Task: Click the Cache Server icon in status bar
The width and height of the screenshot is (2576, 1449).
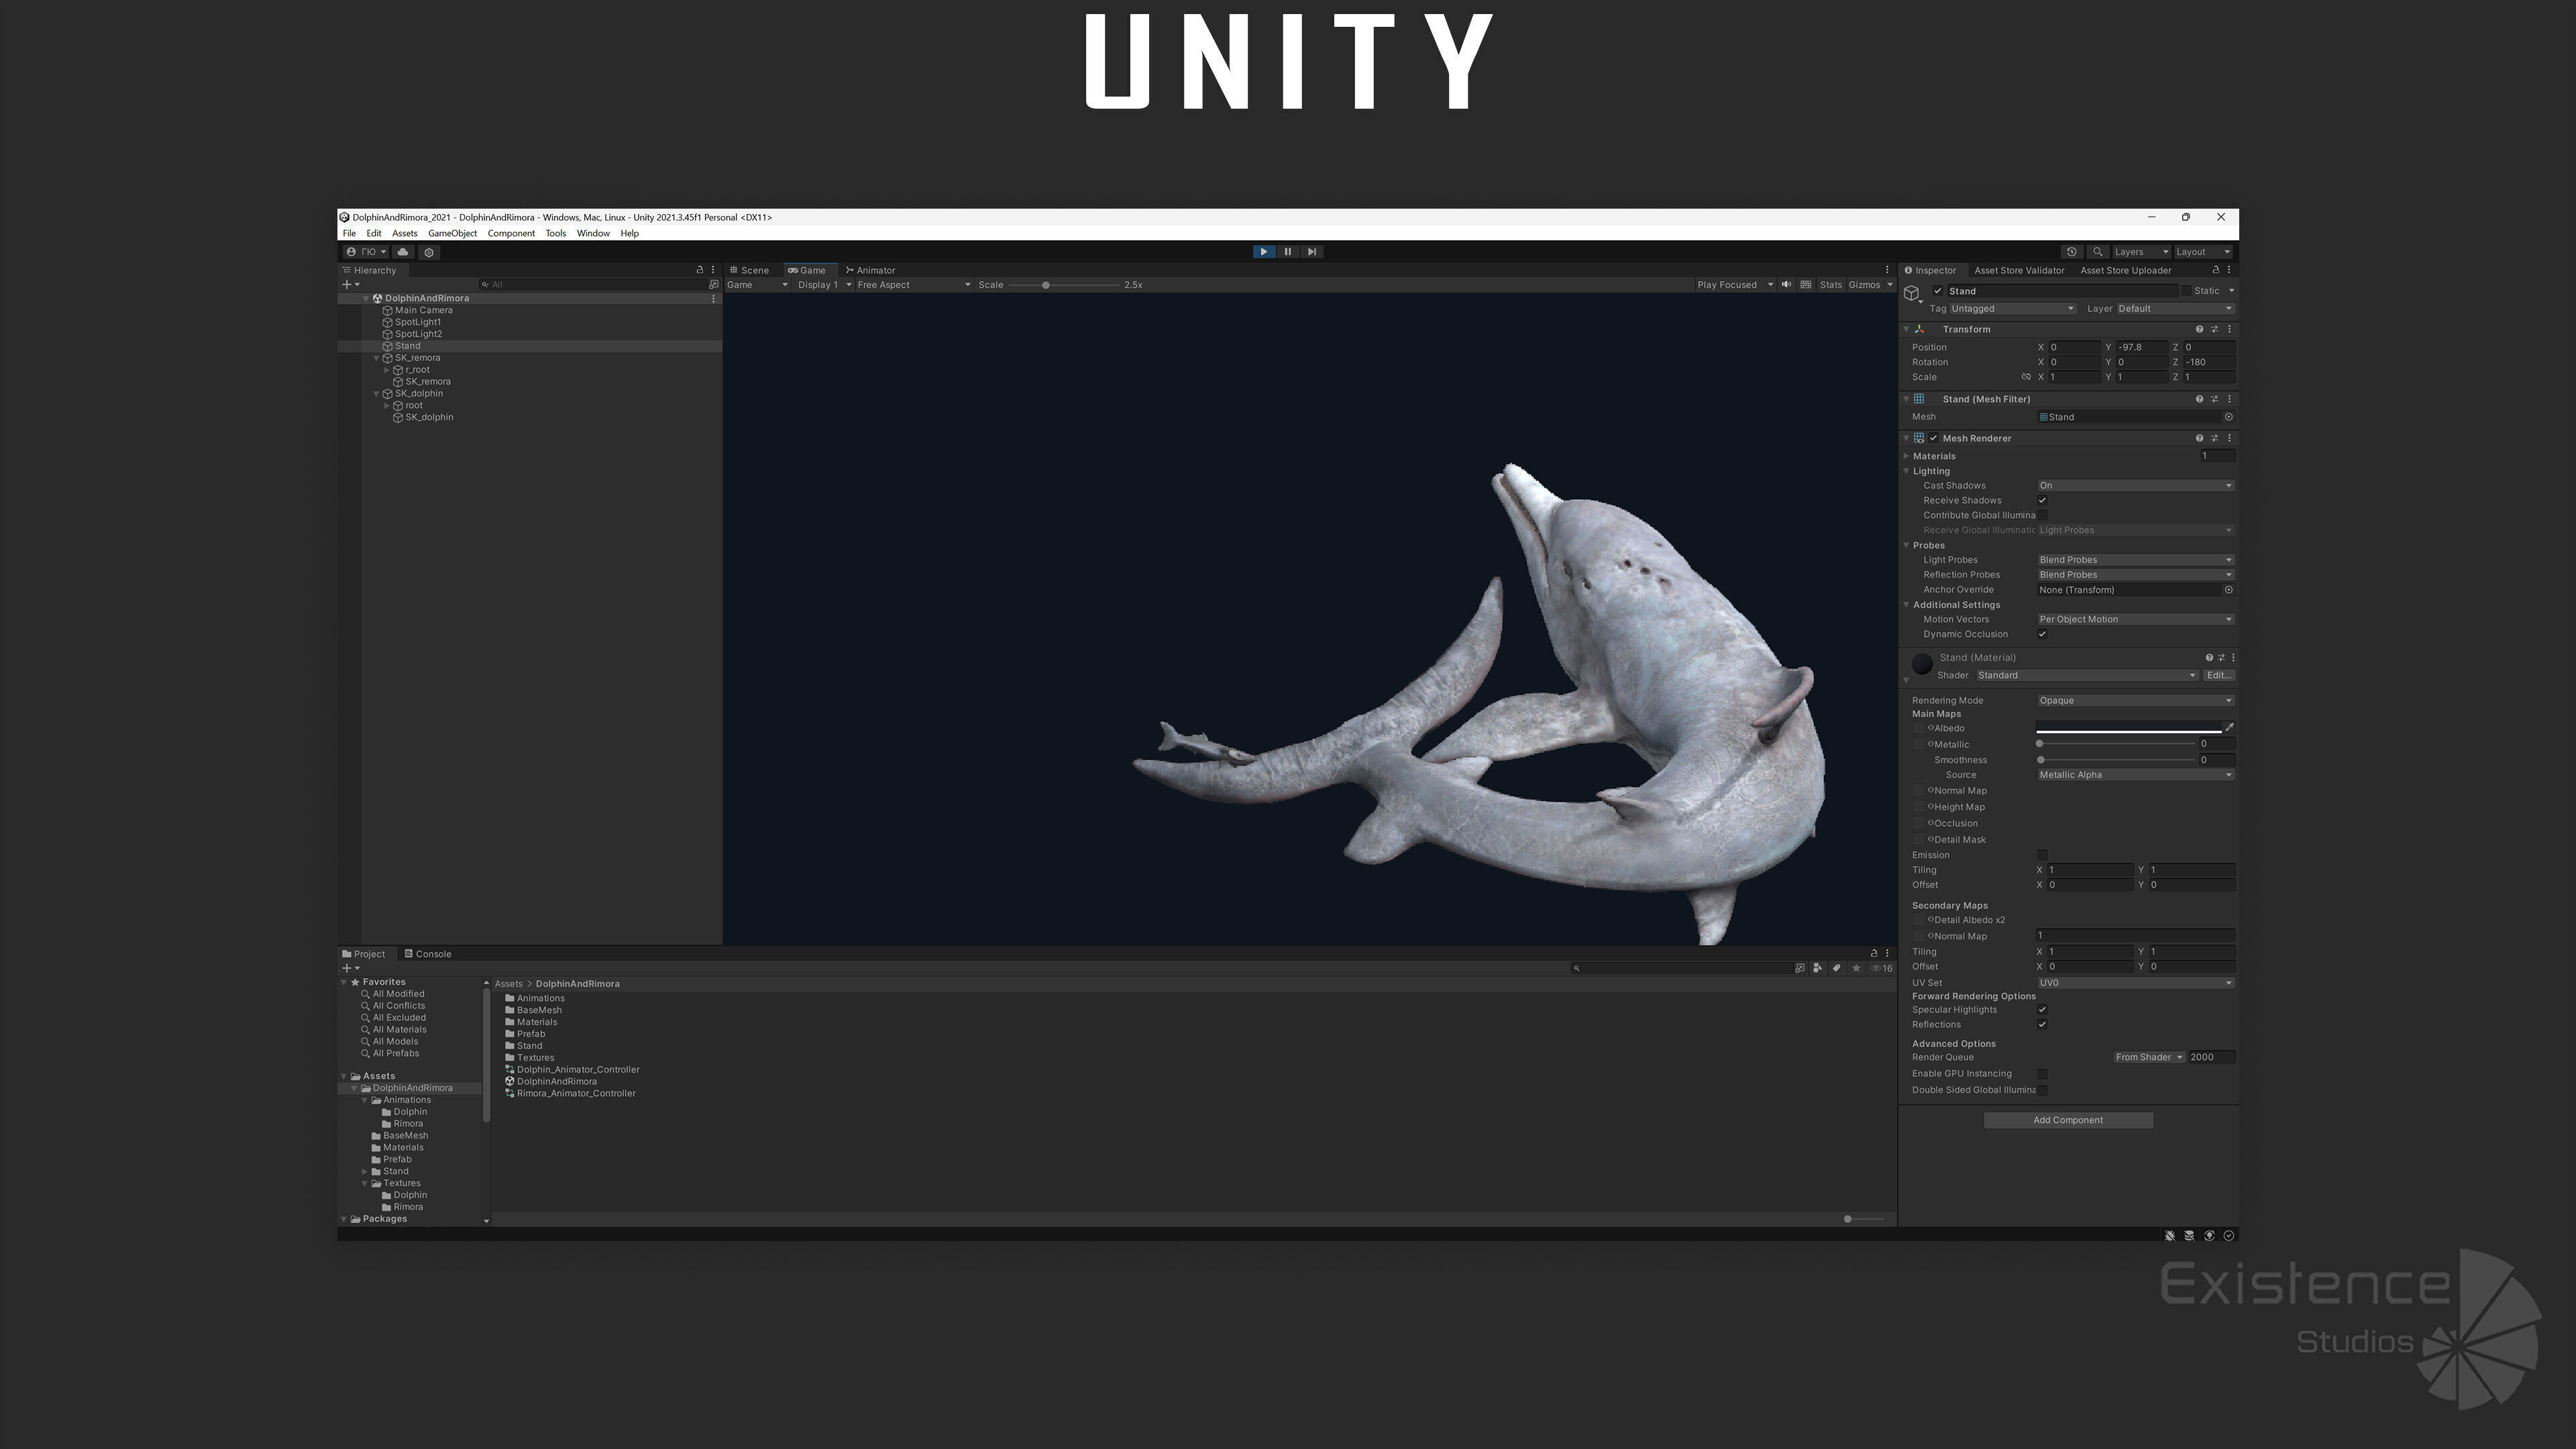Action: [x=2190, y=1236]
